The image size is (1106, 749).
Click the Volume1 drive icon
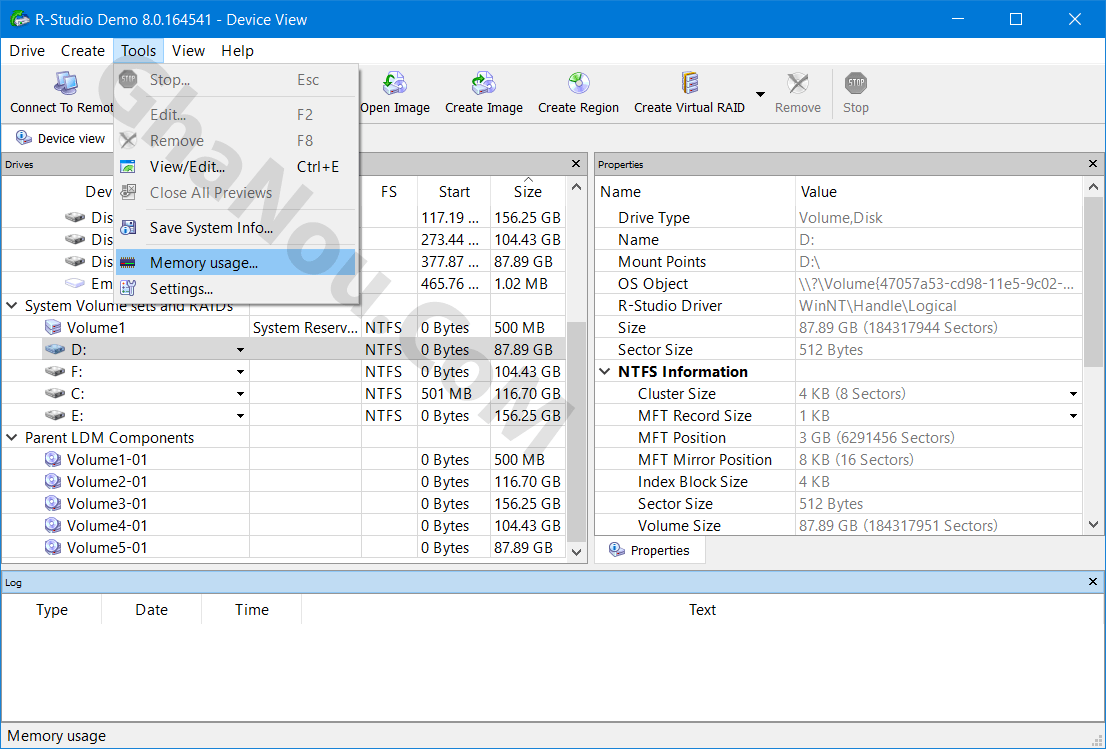pyautogui.click(x=53, y=327)
